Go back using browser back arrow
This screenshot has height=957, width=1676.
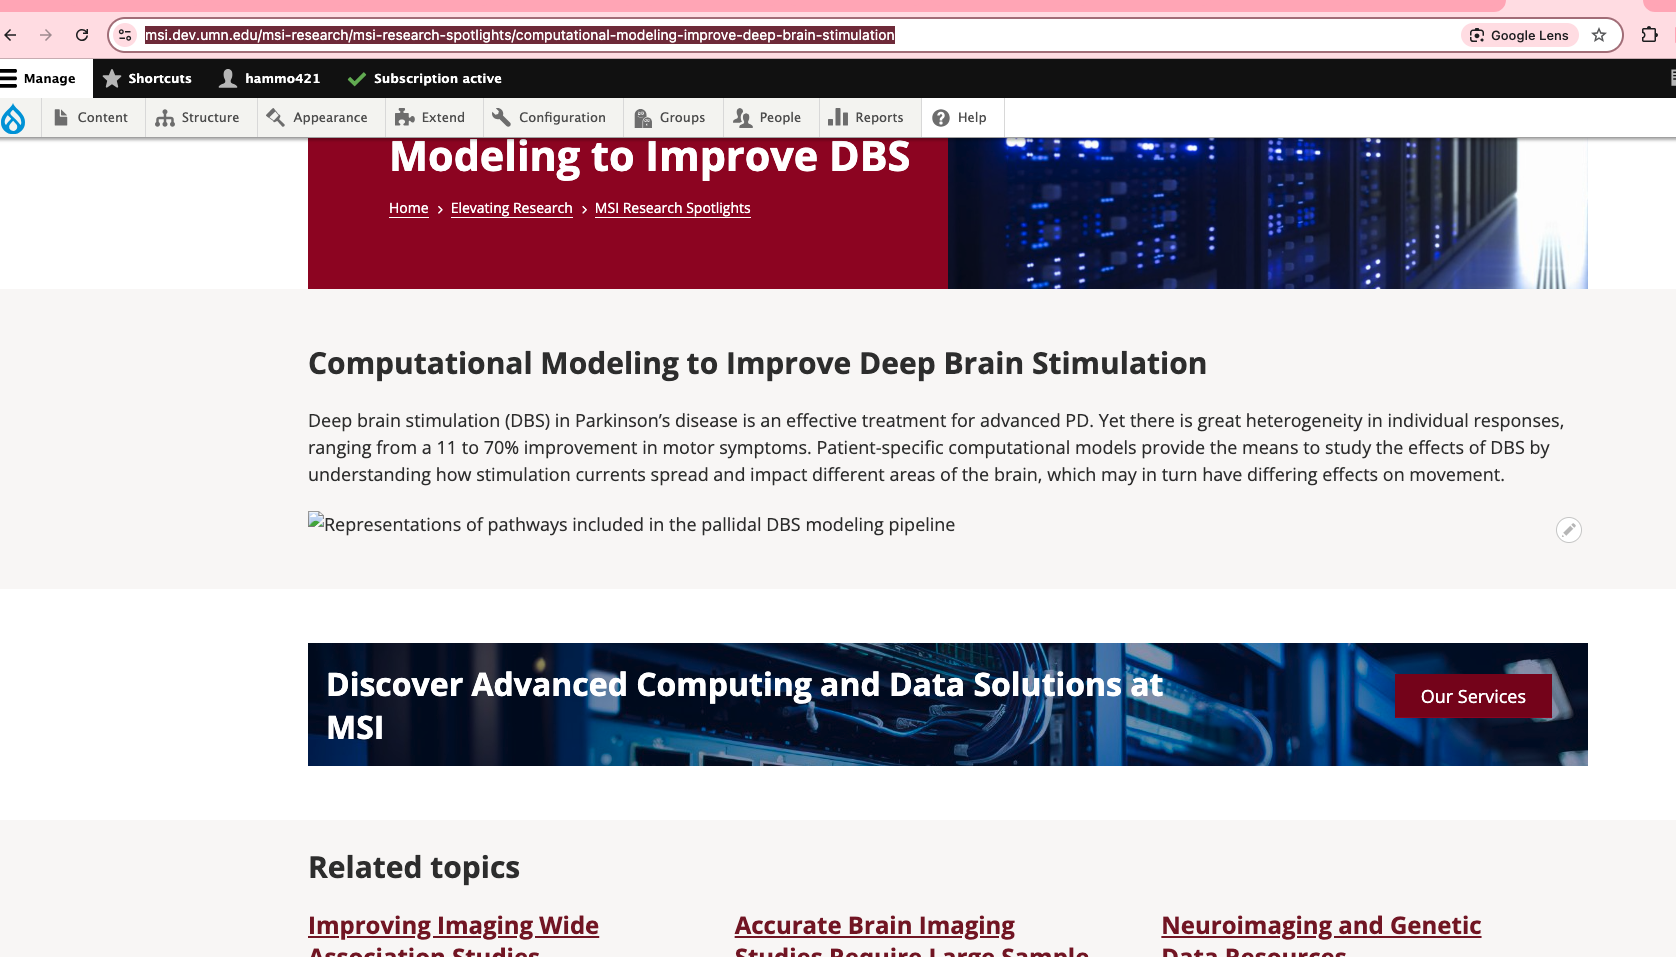[11, 35]
